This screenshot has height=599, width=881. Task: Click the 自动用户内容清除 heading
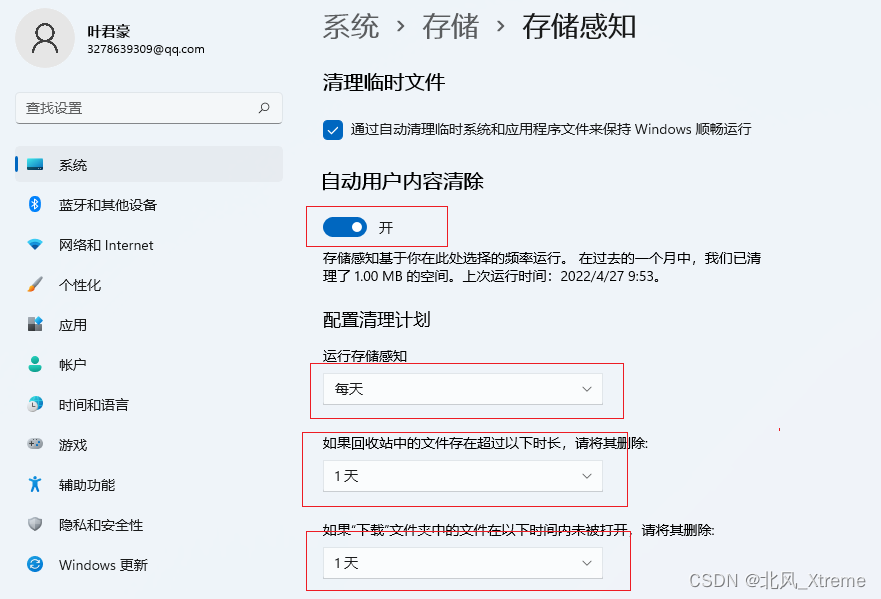tap(403, 181)
